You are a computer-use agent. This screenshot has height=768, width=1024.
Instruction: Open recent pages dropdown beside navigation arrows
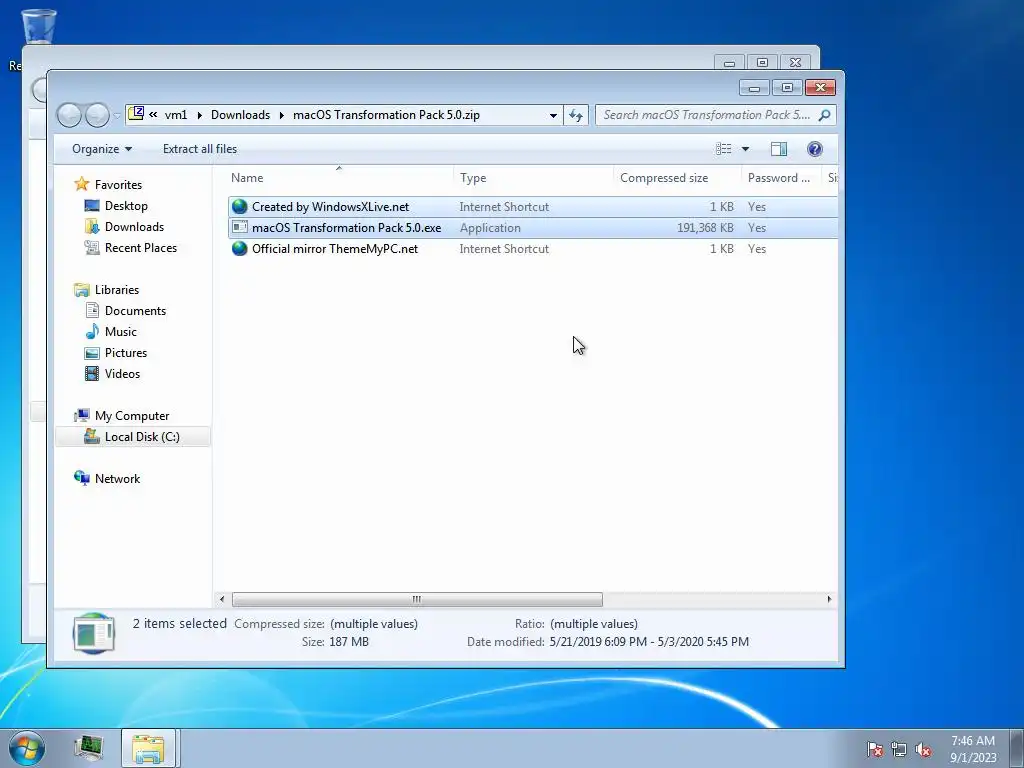coord(117,116)
